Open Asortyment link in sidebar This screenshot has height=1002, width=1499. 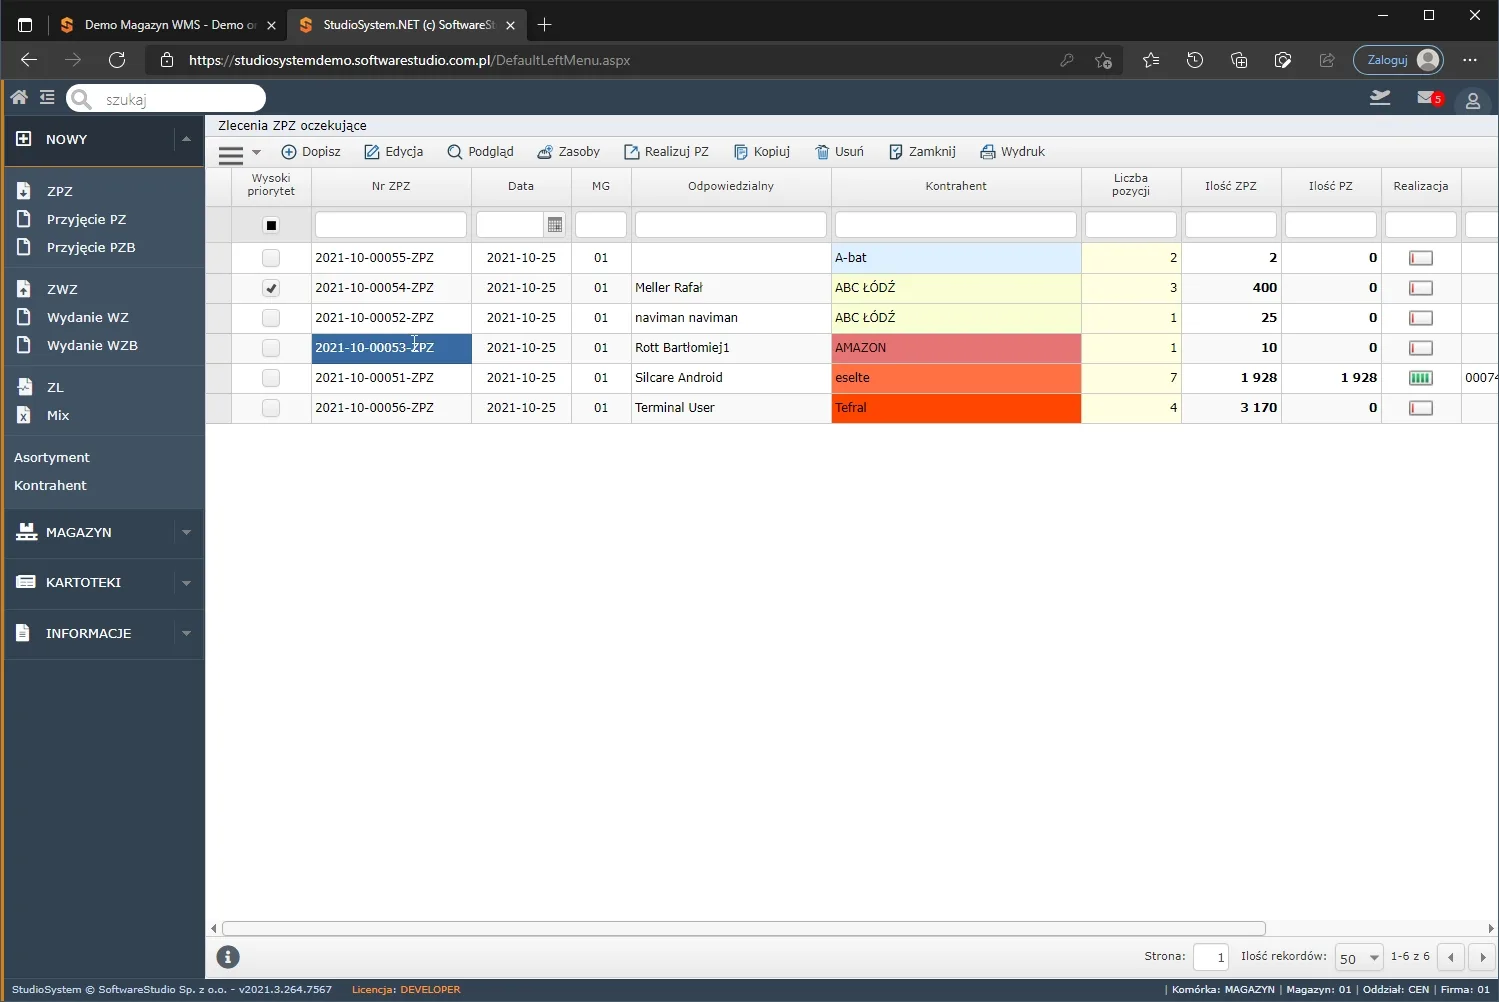tap(52, 457)
